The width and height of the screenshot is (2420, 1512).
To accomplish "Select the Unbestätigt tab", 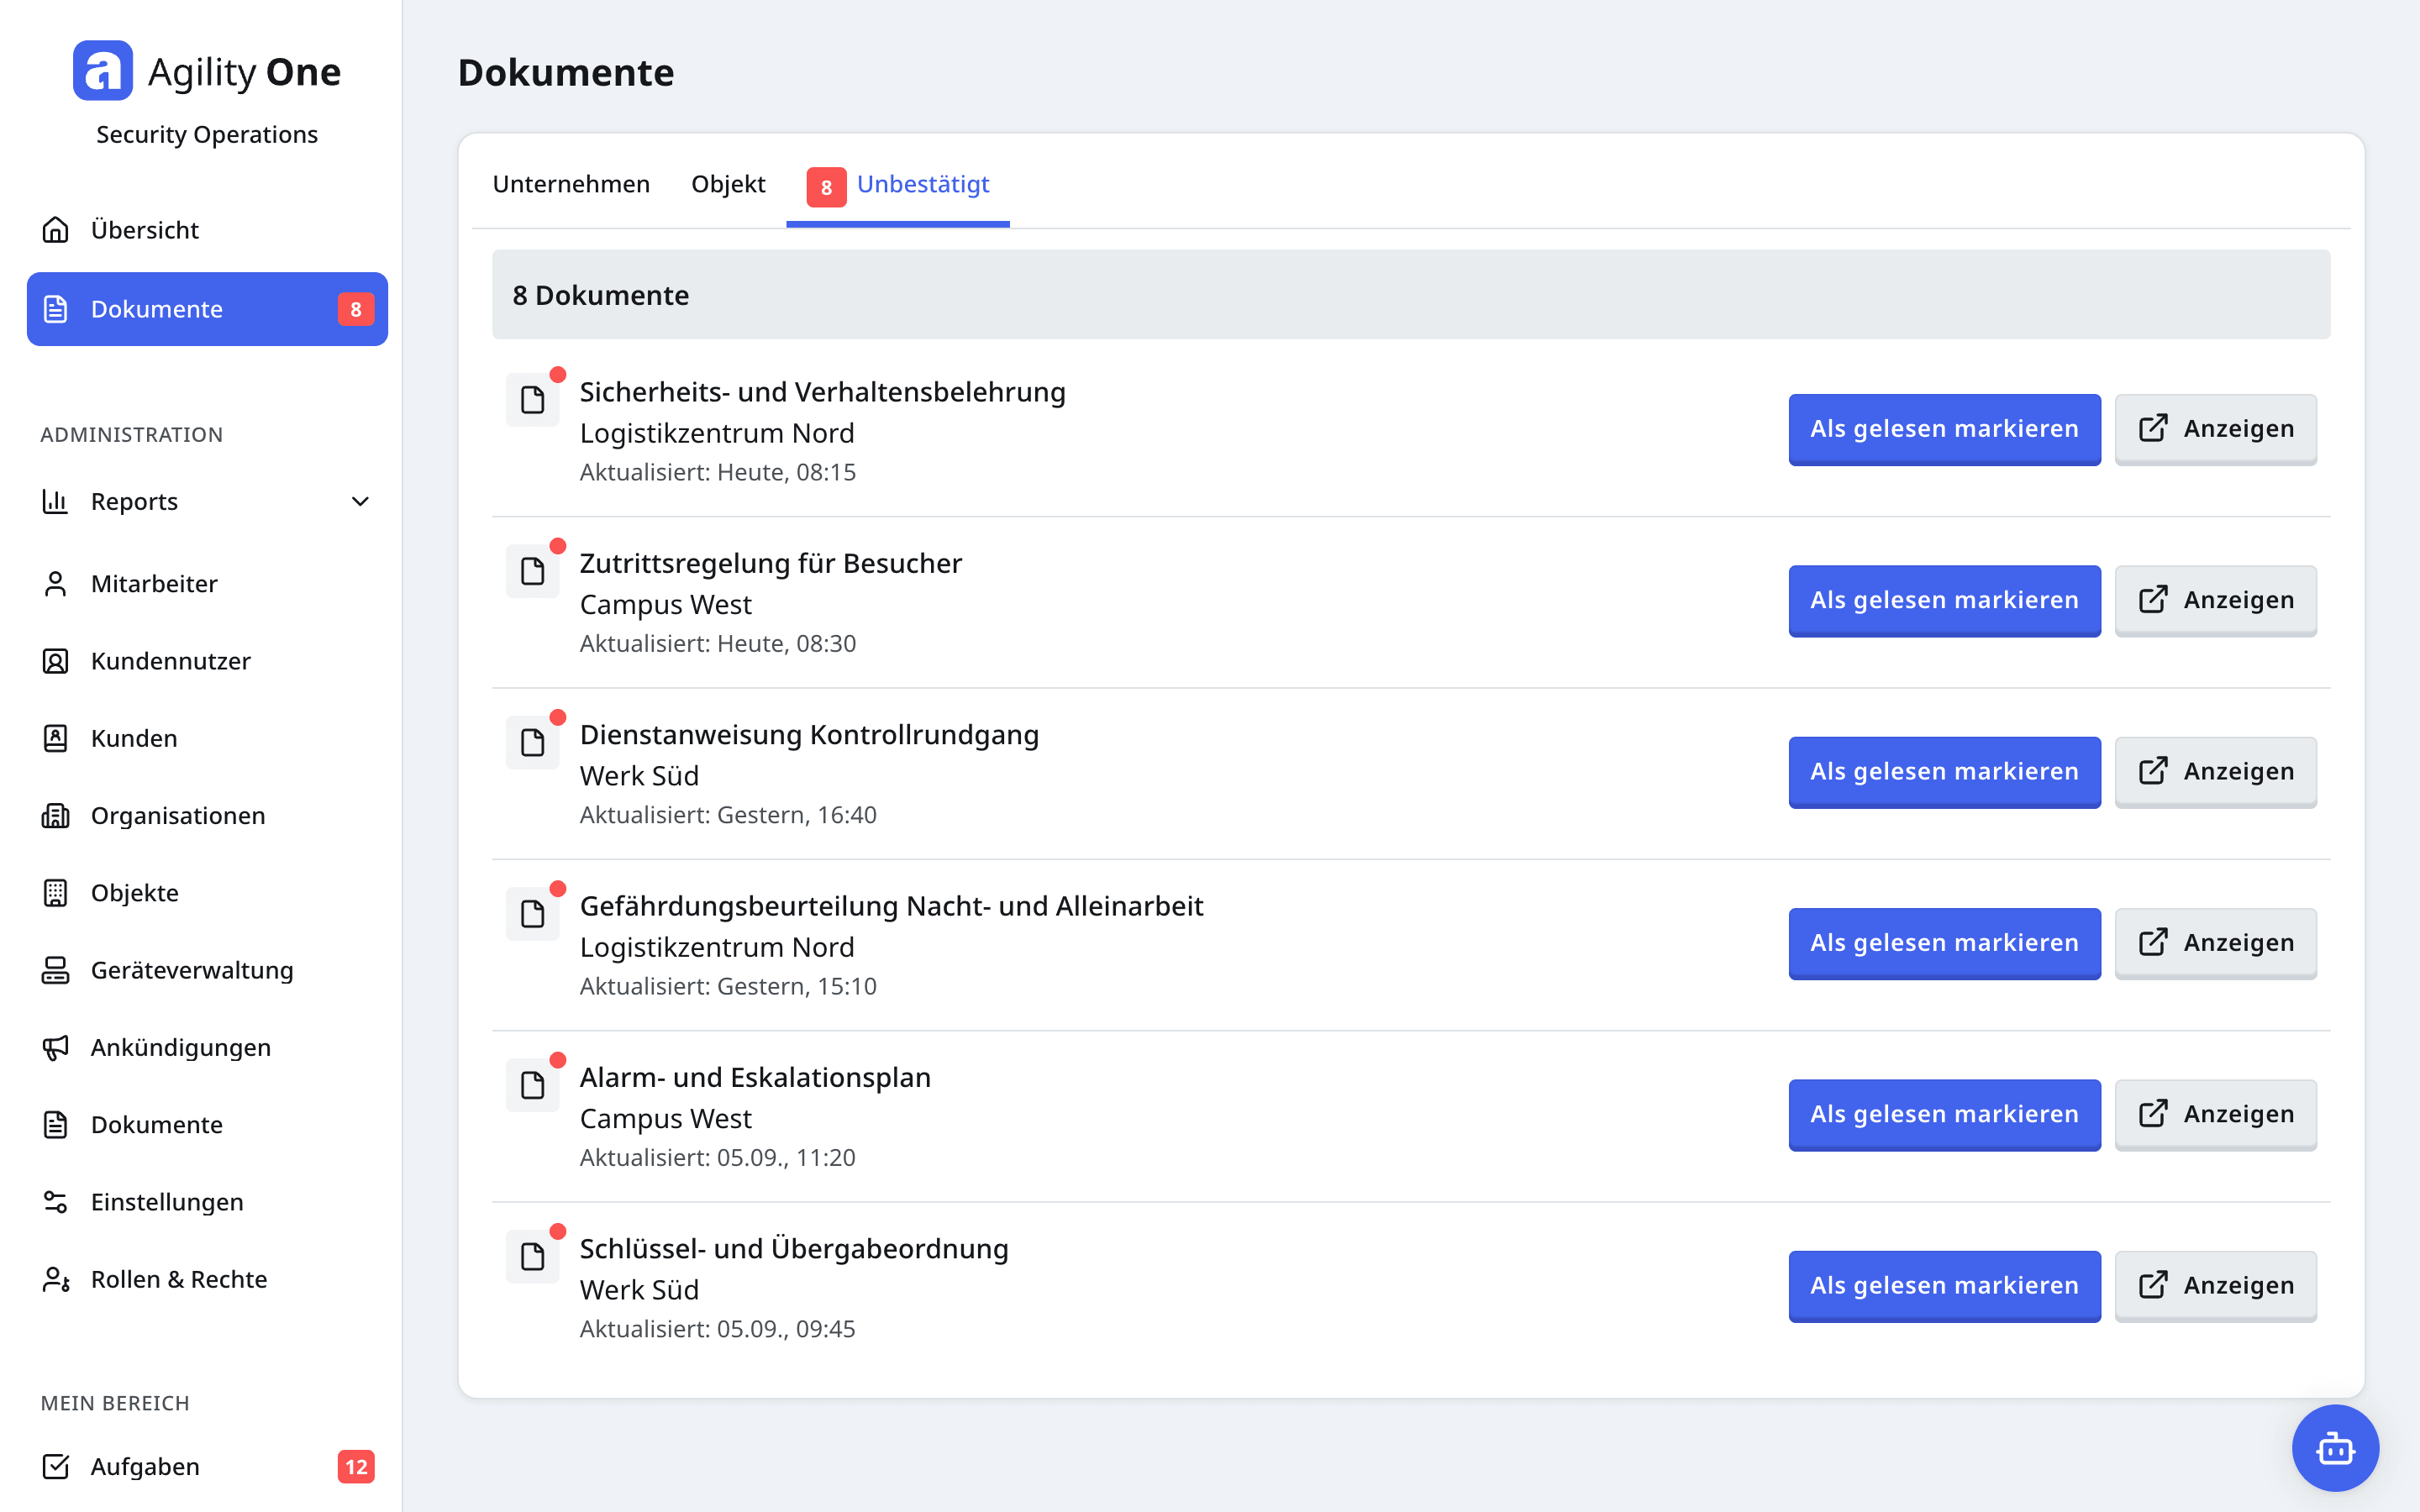I will [x=898, y=186].
